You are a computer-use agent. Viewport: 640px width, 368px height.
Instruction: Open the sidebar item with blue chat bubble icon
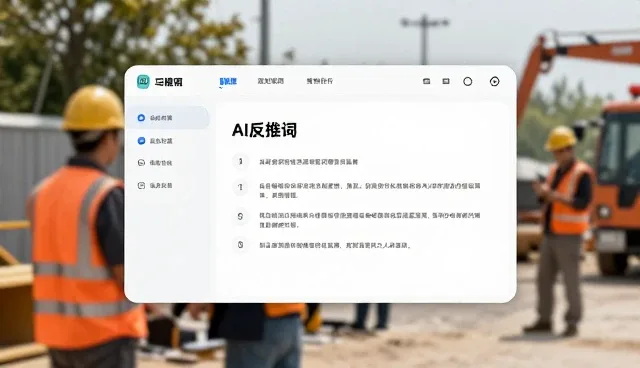(155, 141)
